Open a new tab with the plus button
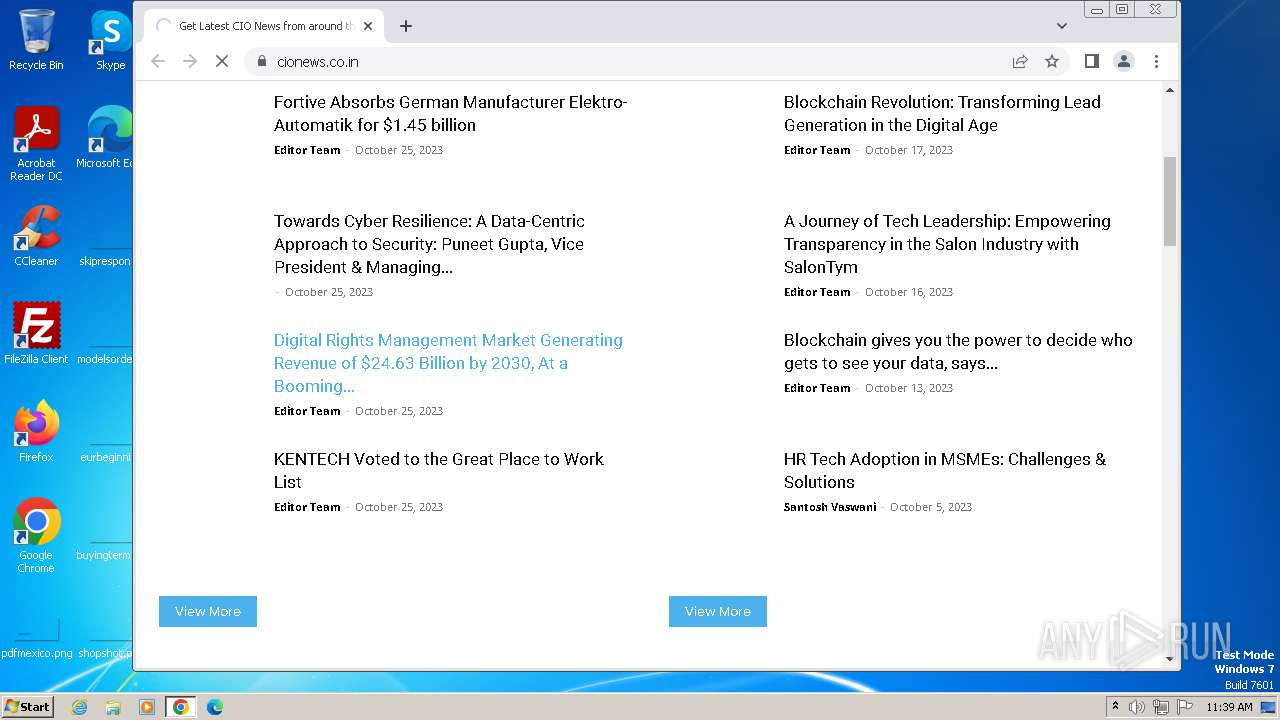This screenshot has width=1280, height=720. click(x=406, y=26)
